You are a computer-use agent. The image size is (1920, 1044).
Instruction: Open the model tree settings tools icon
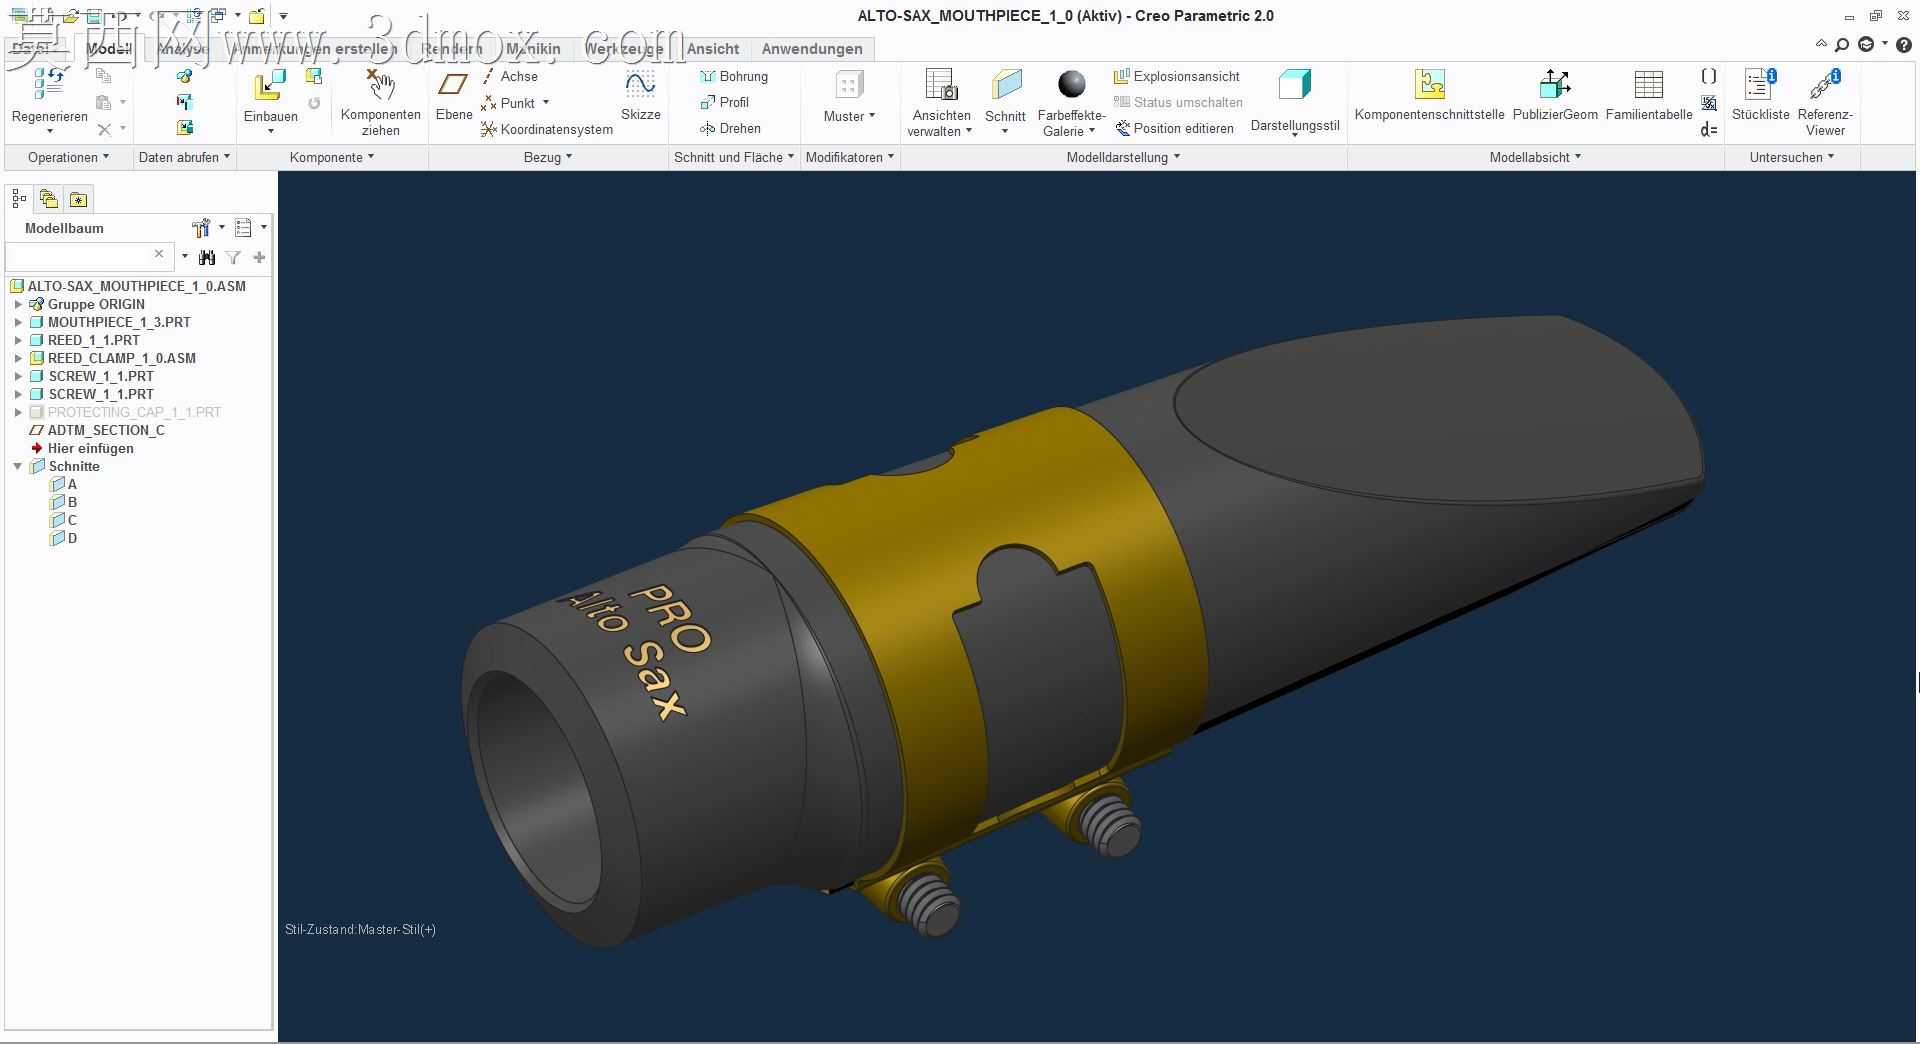click(201, 228)
